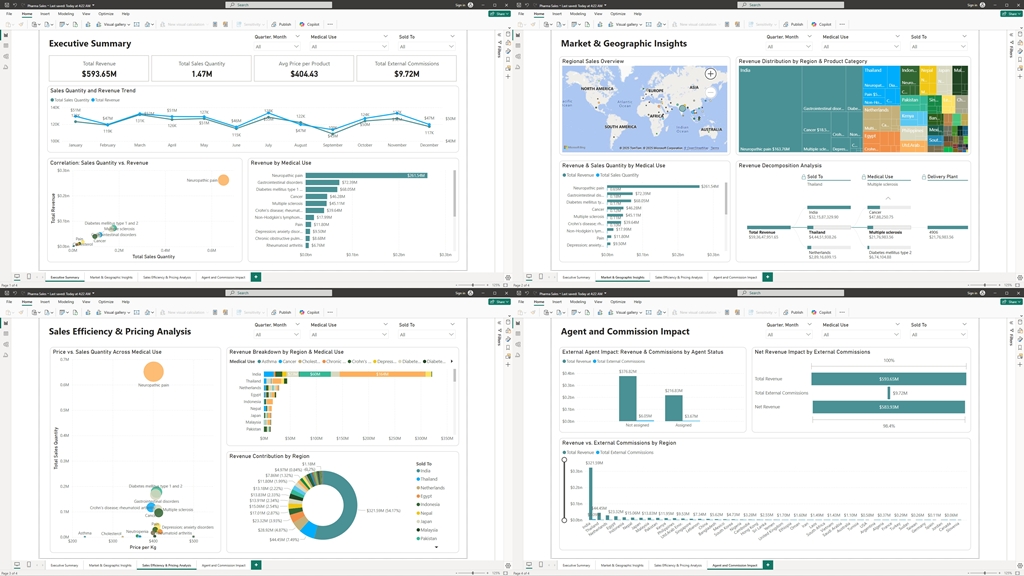Toggle the Medical Use lock in Revenue Decomposition
Viewport: 1024px width, 576px height.
(864, 177)
